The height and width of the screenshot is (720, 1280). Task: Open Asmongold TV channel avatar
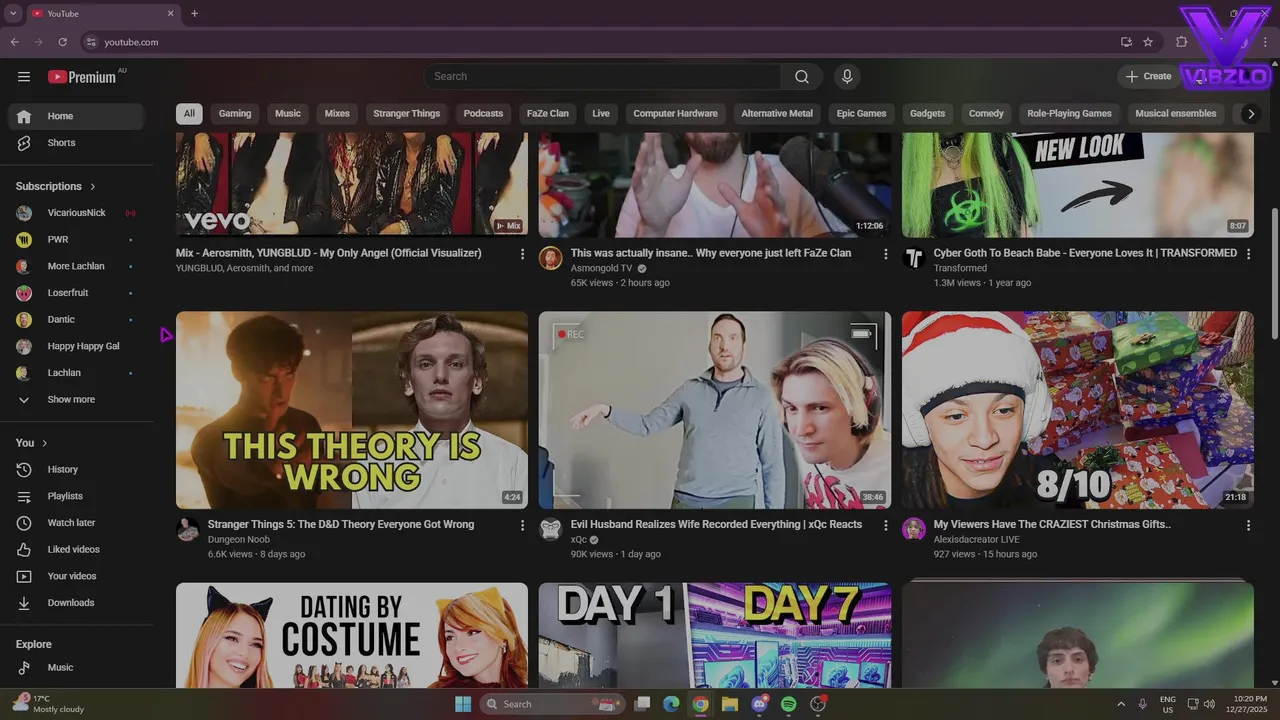tap(551, 259)
